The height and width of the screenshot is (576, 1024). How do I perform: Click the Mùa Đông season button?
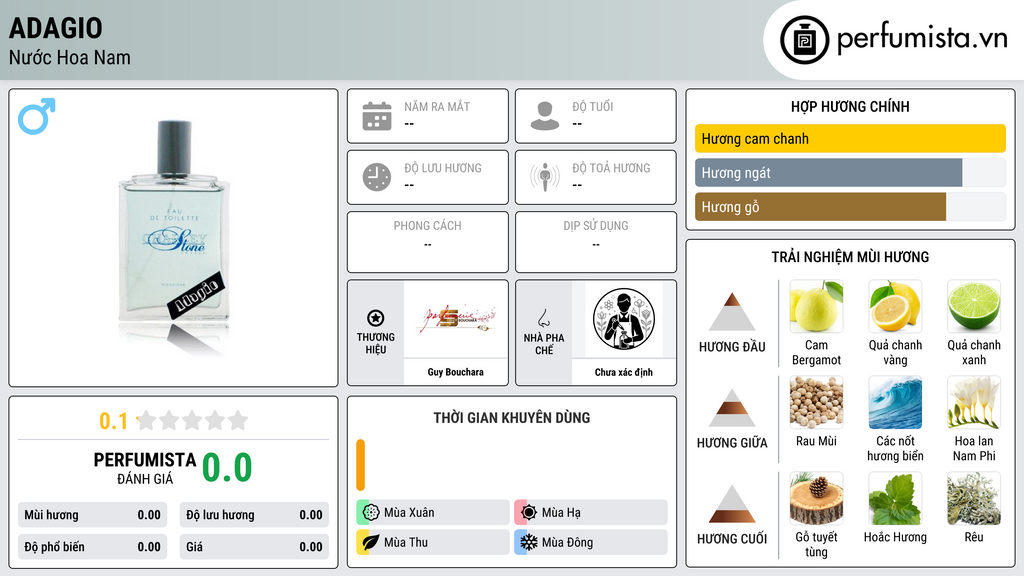(591, 542)
